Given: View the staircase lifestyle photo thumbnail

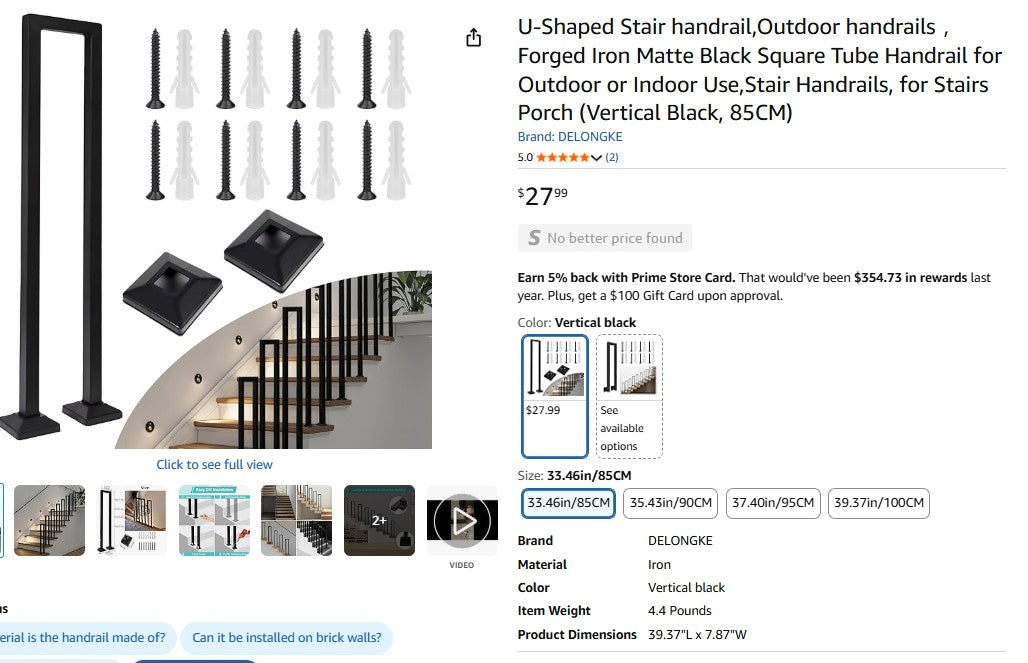Looking at the screenshot, I should tap(50, 521).
